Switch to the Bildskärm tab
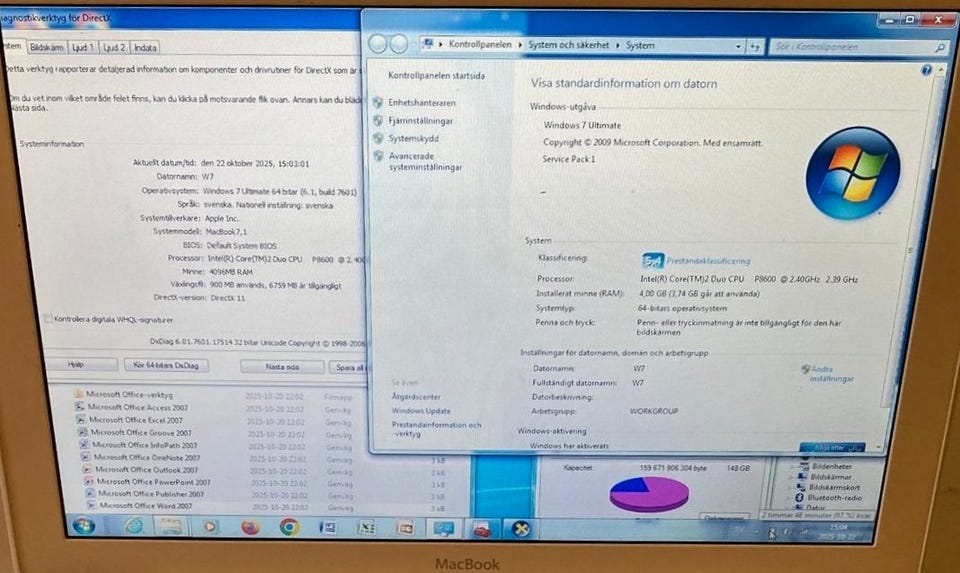Screen dimensions: 960x573 pos(47,47)
